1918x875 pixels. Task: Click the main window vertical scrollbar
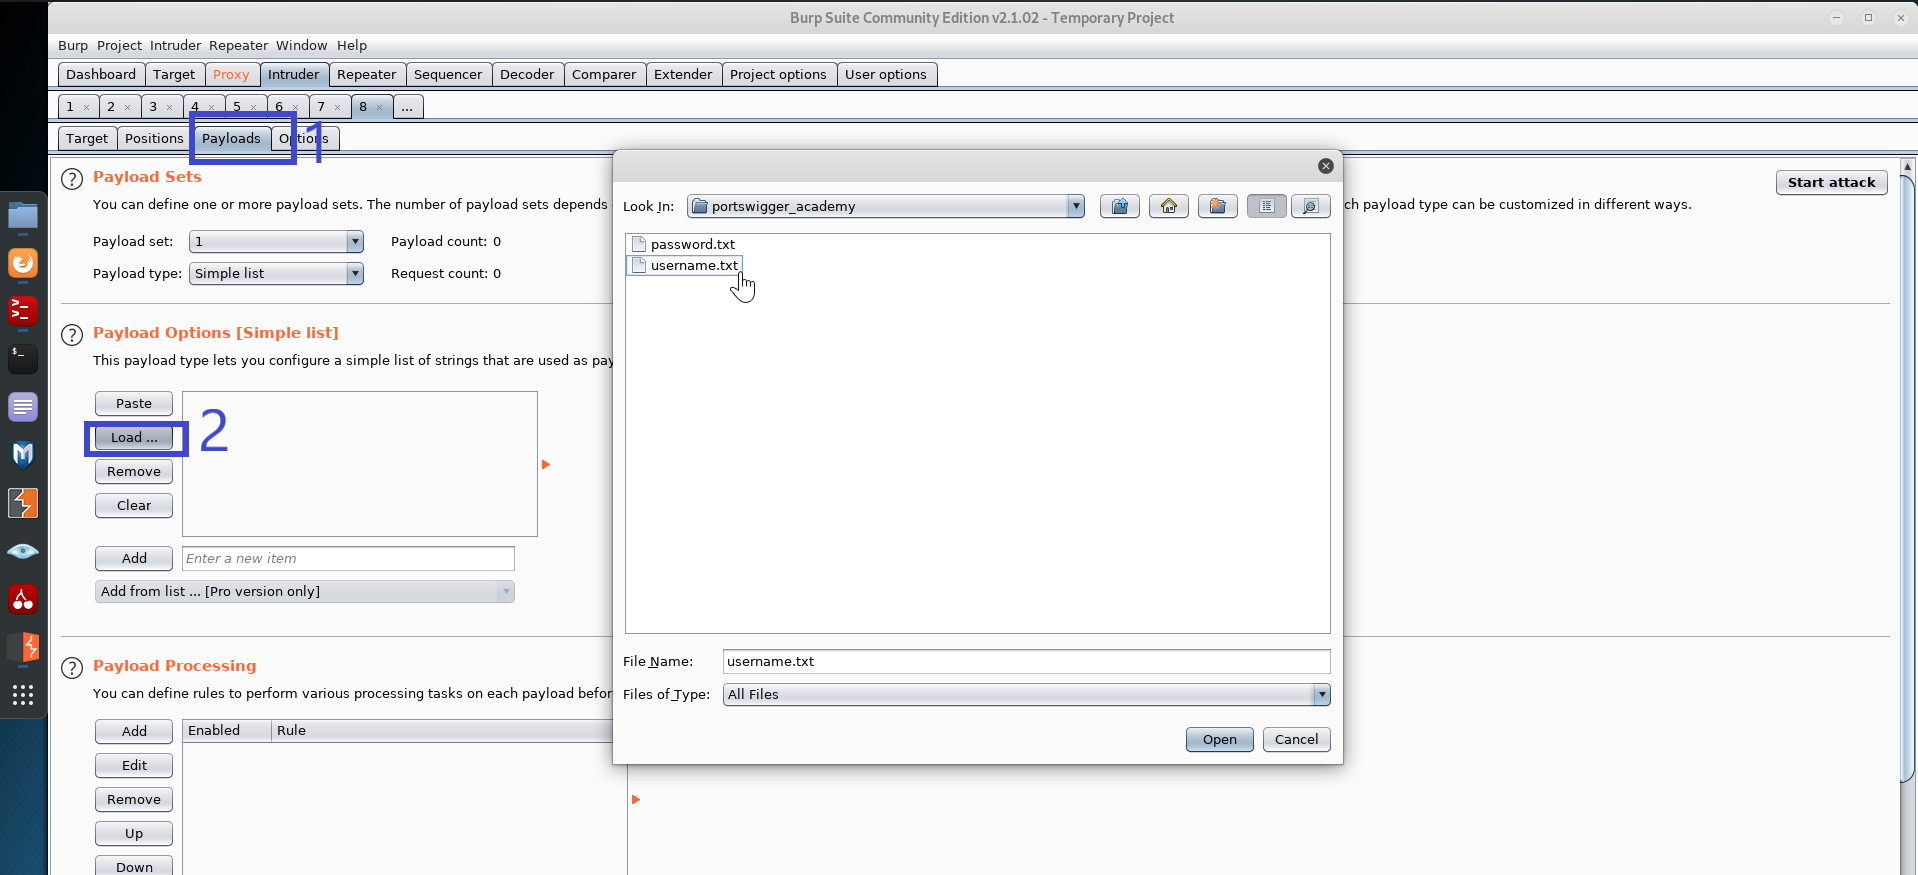[1908, 480]
